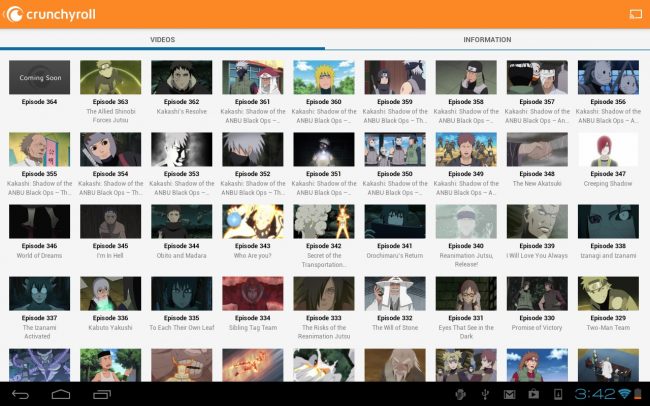The width and height of the screenshot is (650, 406).
Task: Click 'Who Are you?' episode title
Action: [252, 255]
